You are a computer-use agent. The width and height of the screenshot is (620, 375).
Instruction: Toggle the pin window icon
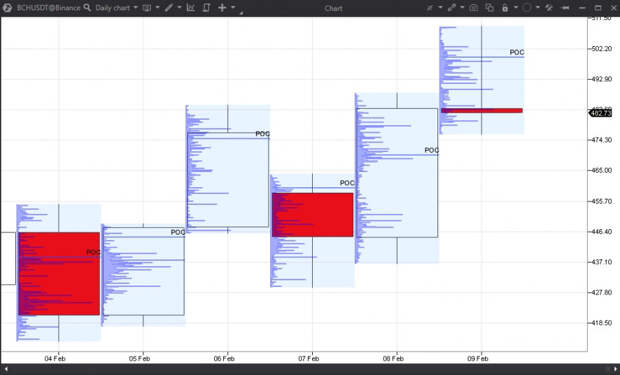tap(565, 8)
